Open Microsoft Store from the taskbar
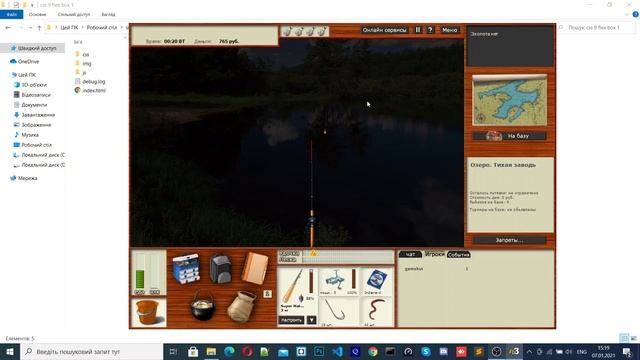The width and height of the screenshot is (640, 360). (x=193, y=351)
